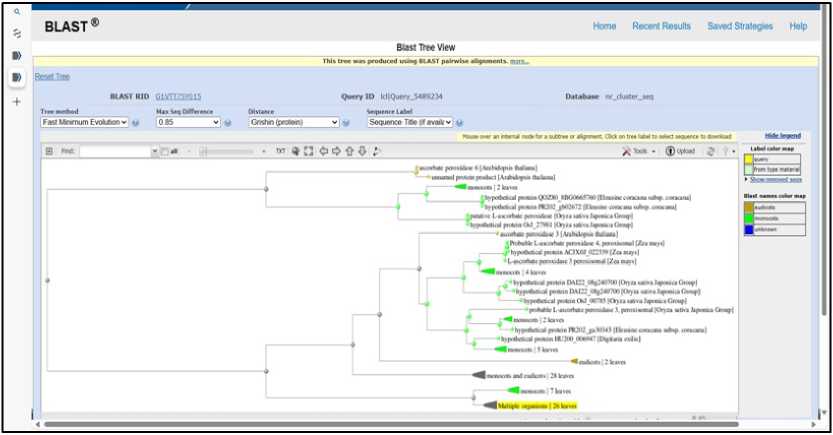The width and height of the screenshot is (833, 435).
Task: Click the plus icon in left sidebar
Action: [x=17, y=101]
